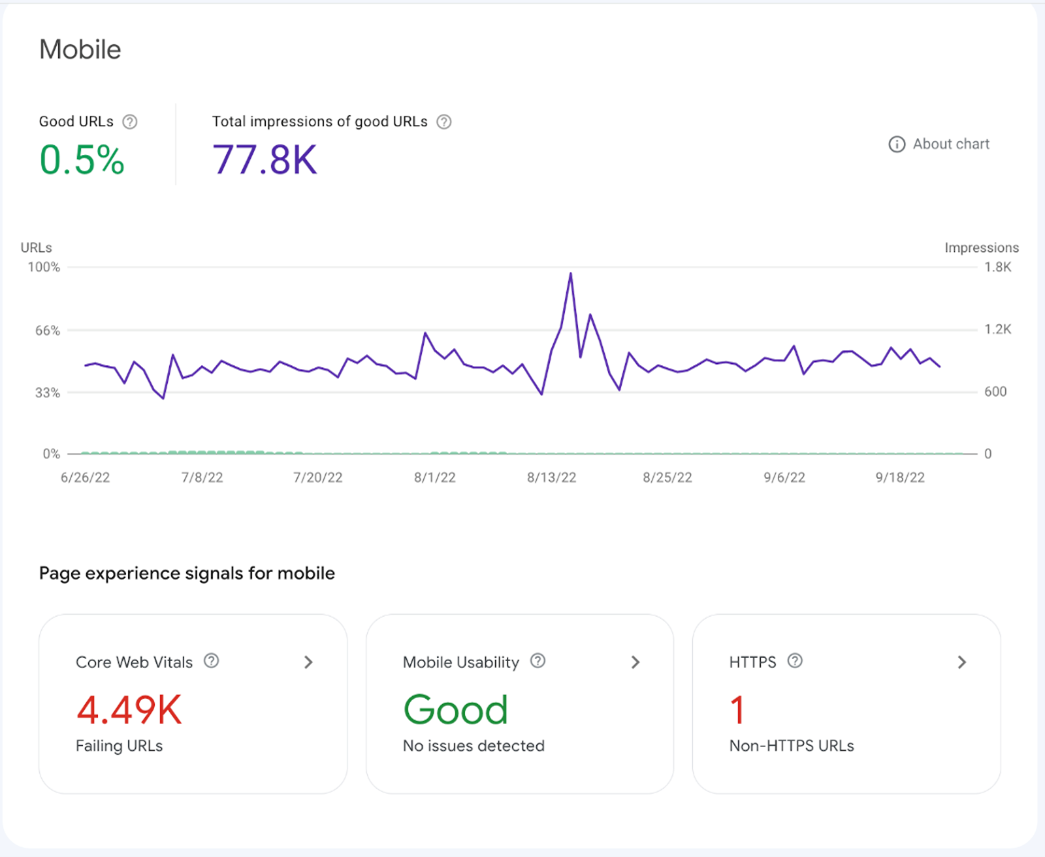Expand Core Web Vitals report via chevron
This screenshot has width=1045, height=857.
point(308,662)
